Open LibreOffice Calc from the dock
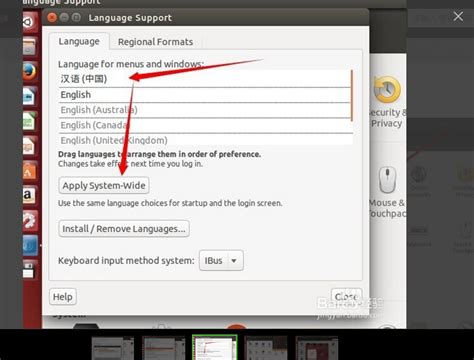This screenshot has width=474, height=360. 29,121
